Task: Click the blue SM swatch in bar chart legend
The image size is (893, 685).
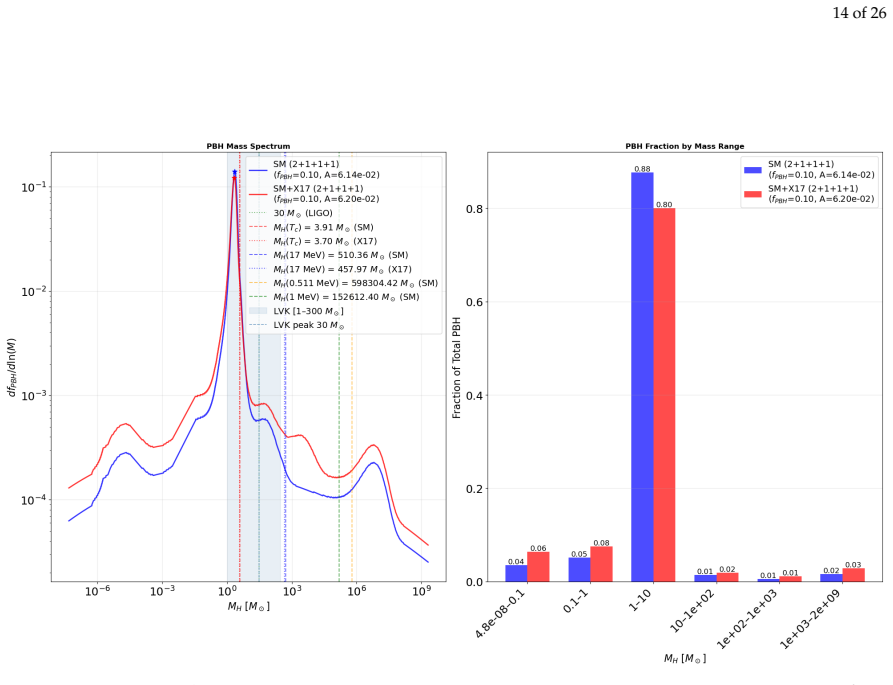Action: [753, 170]
